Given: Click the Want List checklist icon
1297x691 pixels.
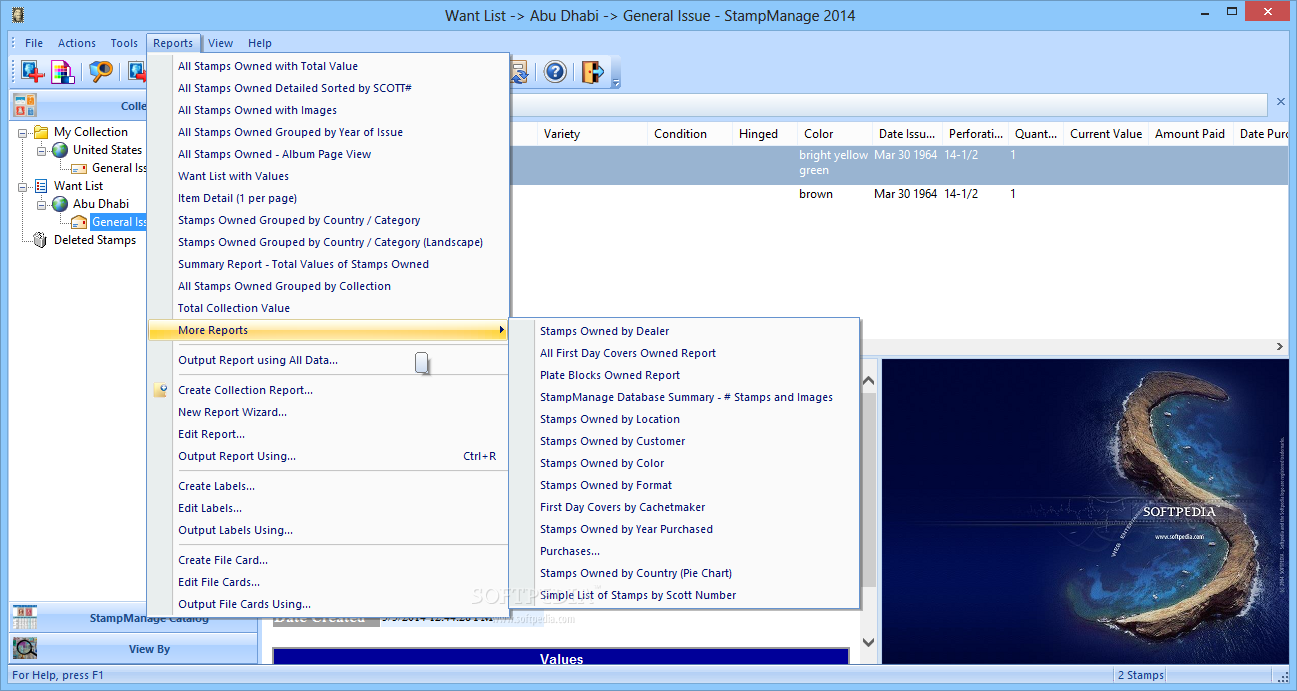Looking at the screenshot, I should tap(41, 186).
